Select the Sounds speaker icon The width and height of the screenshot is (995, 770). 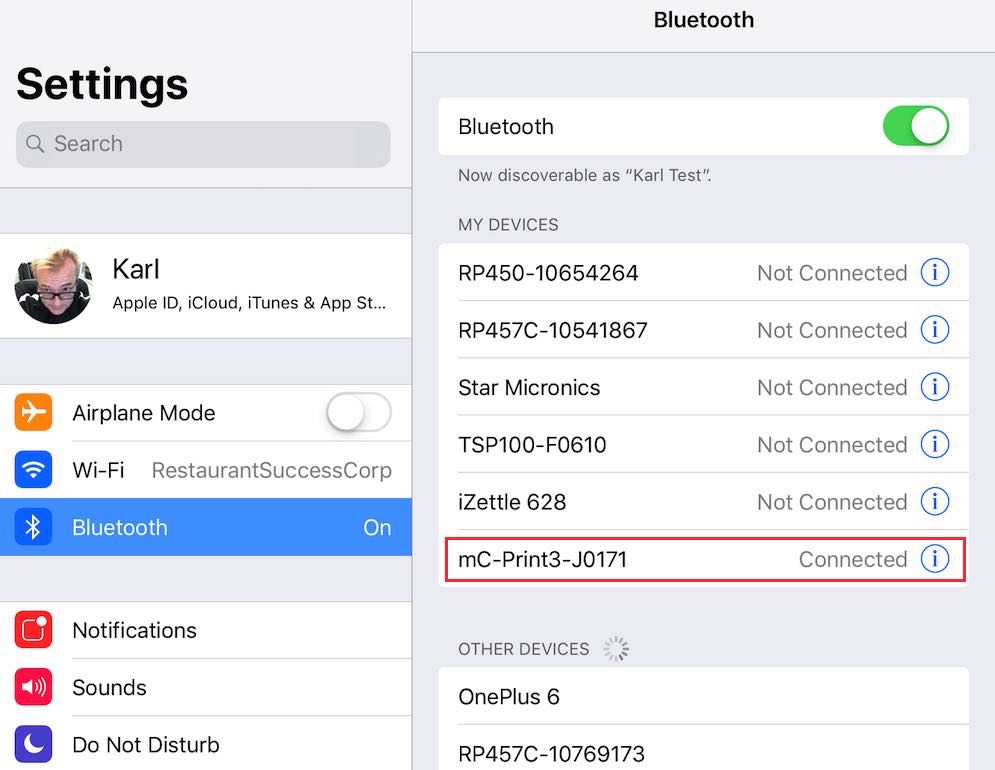pos(33,687)
